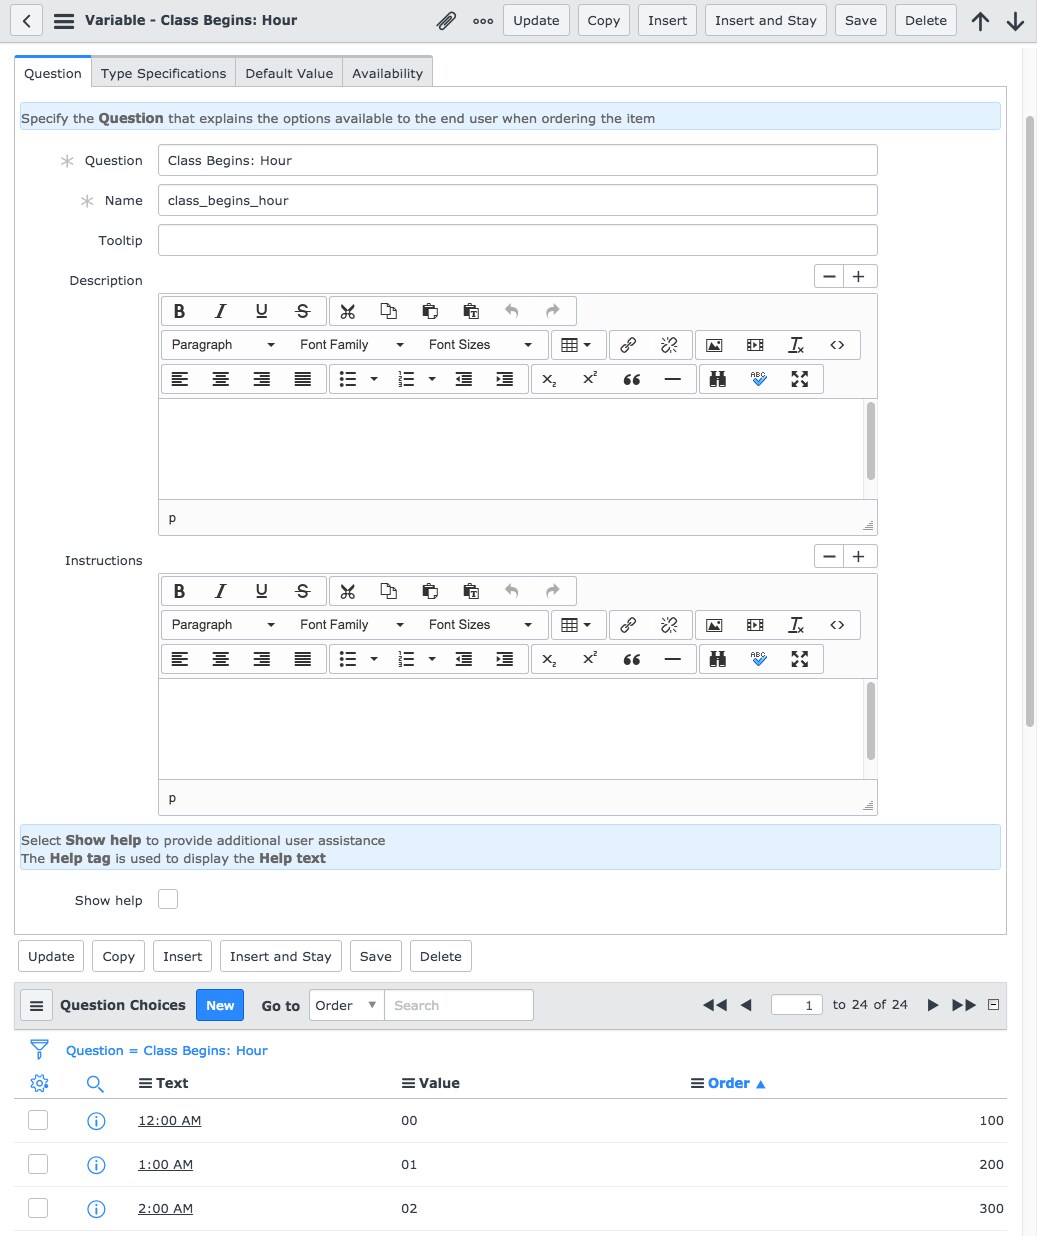Go to next record with down arrow

(x=1015, y=21)
